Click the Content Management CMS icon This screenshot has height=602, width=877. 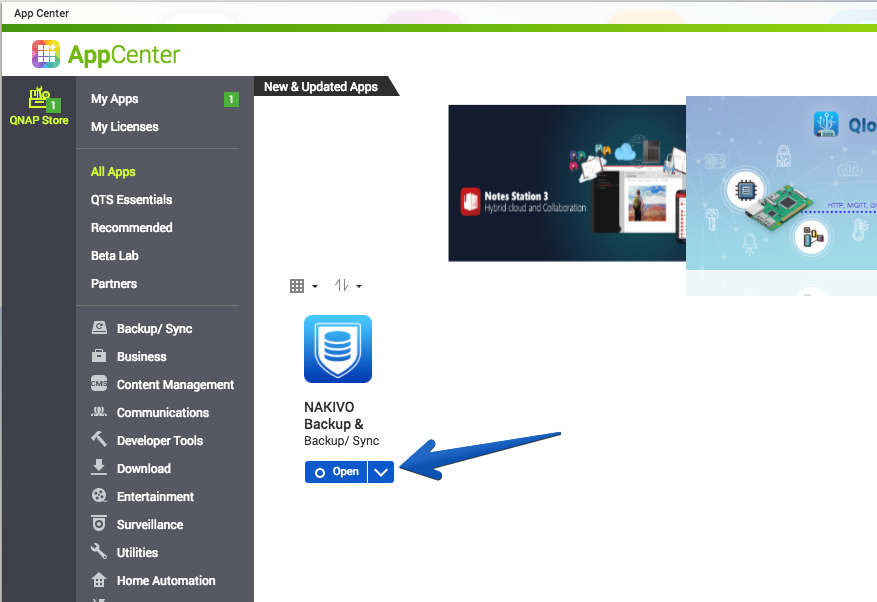99,384
